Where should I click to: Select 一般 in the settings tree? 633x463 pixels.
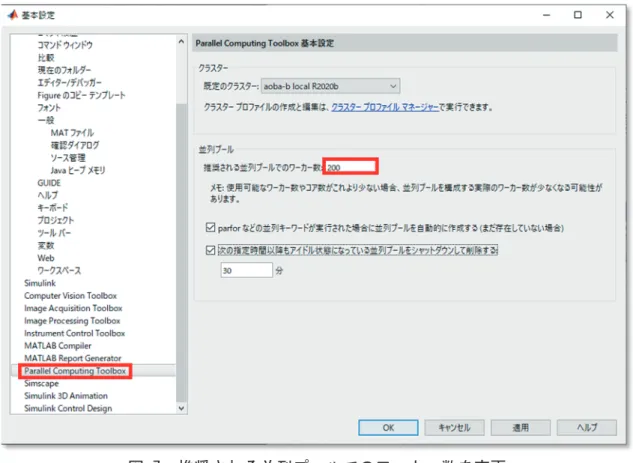tap(46, 120)
